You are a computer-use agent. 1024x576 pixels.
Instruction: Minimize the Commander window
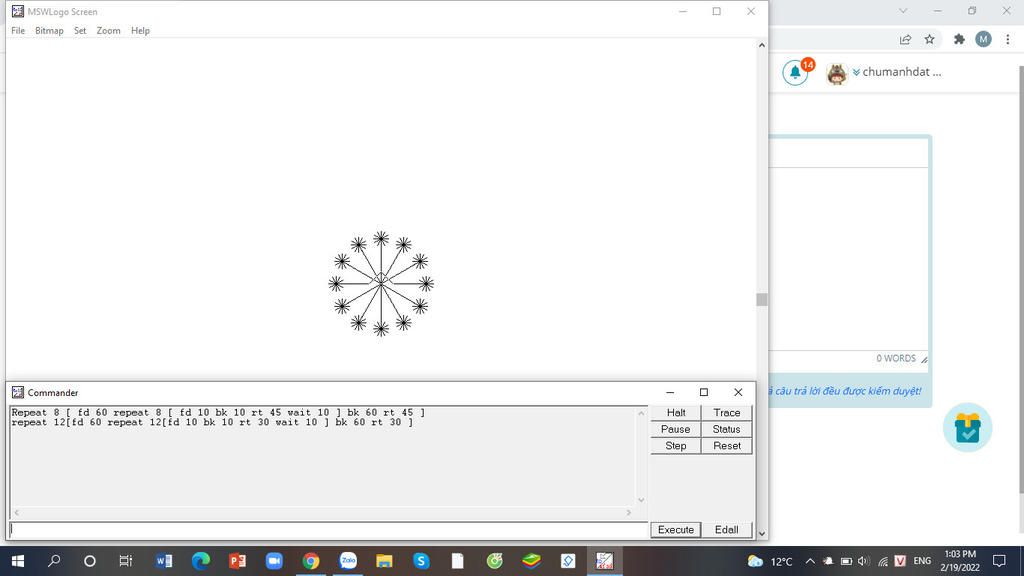(670, 392)
